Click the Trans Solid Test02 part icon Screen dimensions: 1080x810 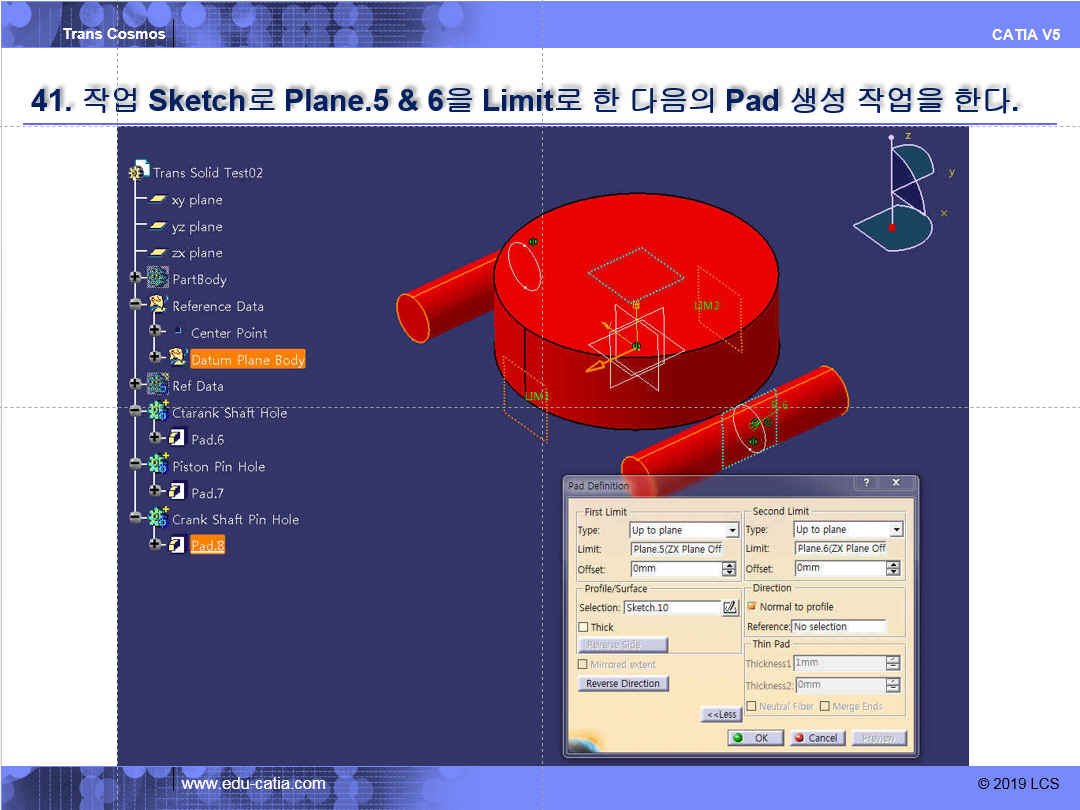coord(138,172)
